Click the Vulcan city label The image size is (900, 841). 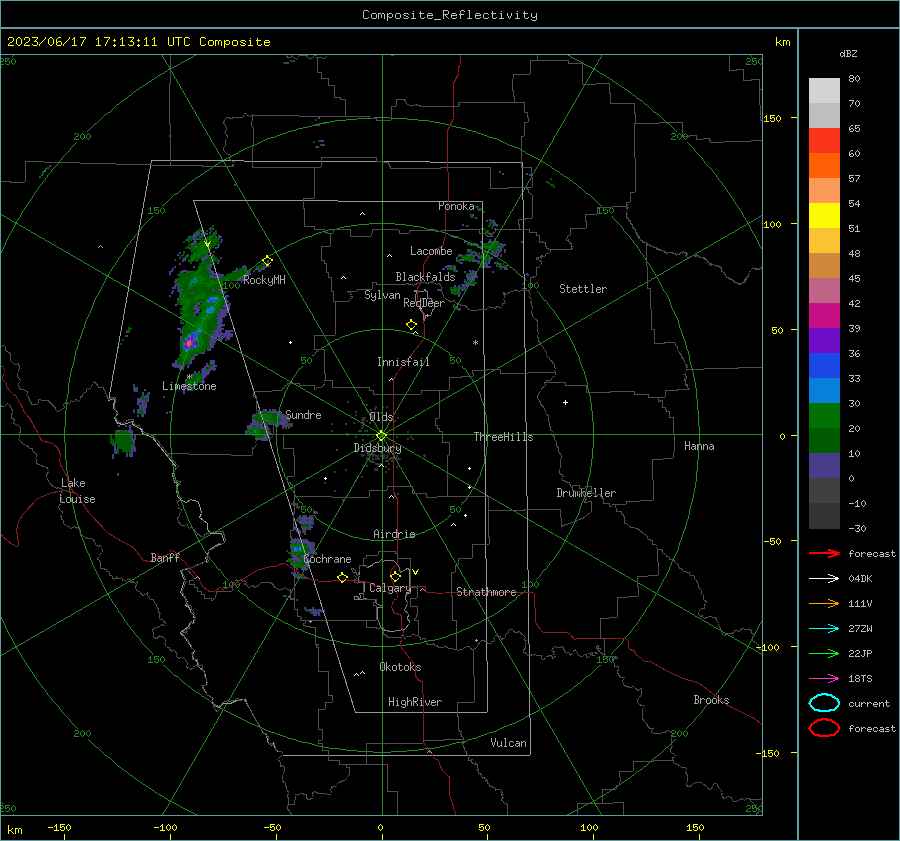click(x=508, y=743)
